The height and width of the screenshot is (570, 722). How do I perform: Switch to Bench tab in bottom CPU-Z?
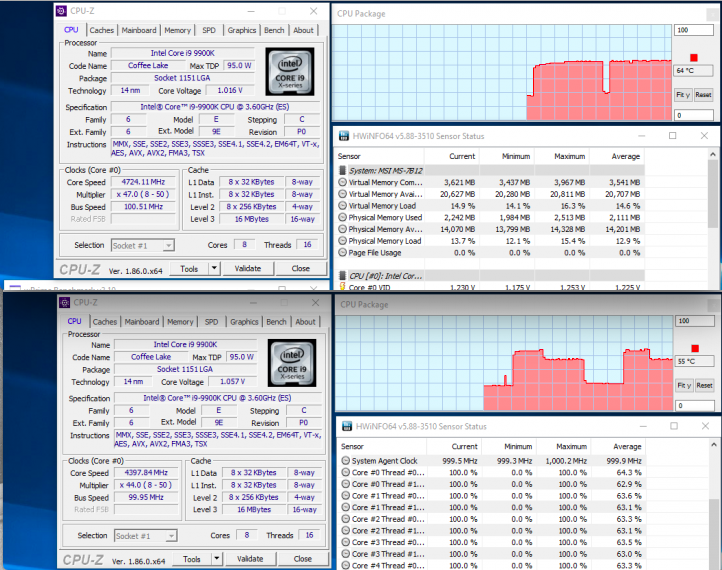(276, 322)
